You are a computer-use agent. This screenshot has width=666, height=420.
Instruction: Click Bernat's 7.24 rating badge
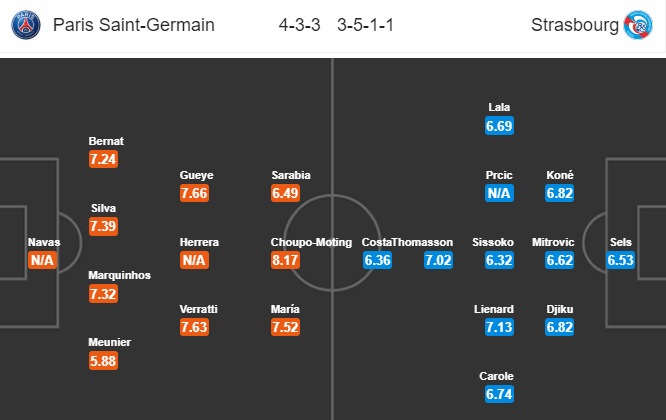[103, 159]
